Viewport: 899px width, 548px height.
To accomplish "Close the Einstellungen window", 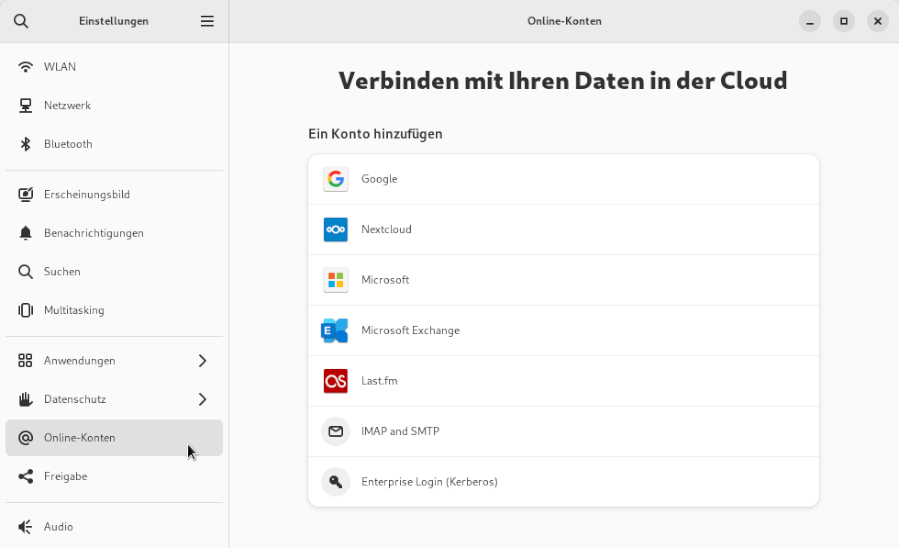I will click(x=877, y=21).
